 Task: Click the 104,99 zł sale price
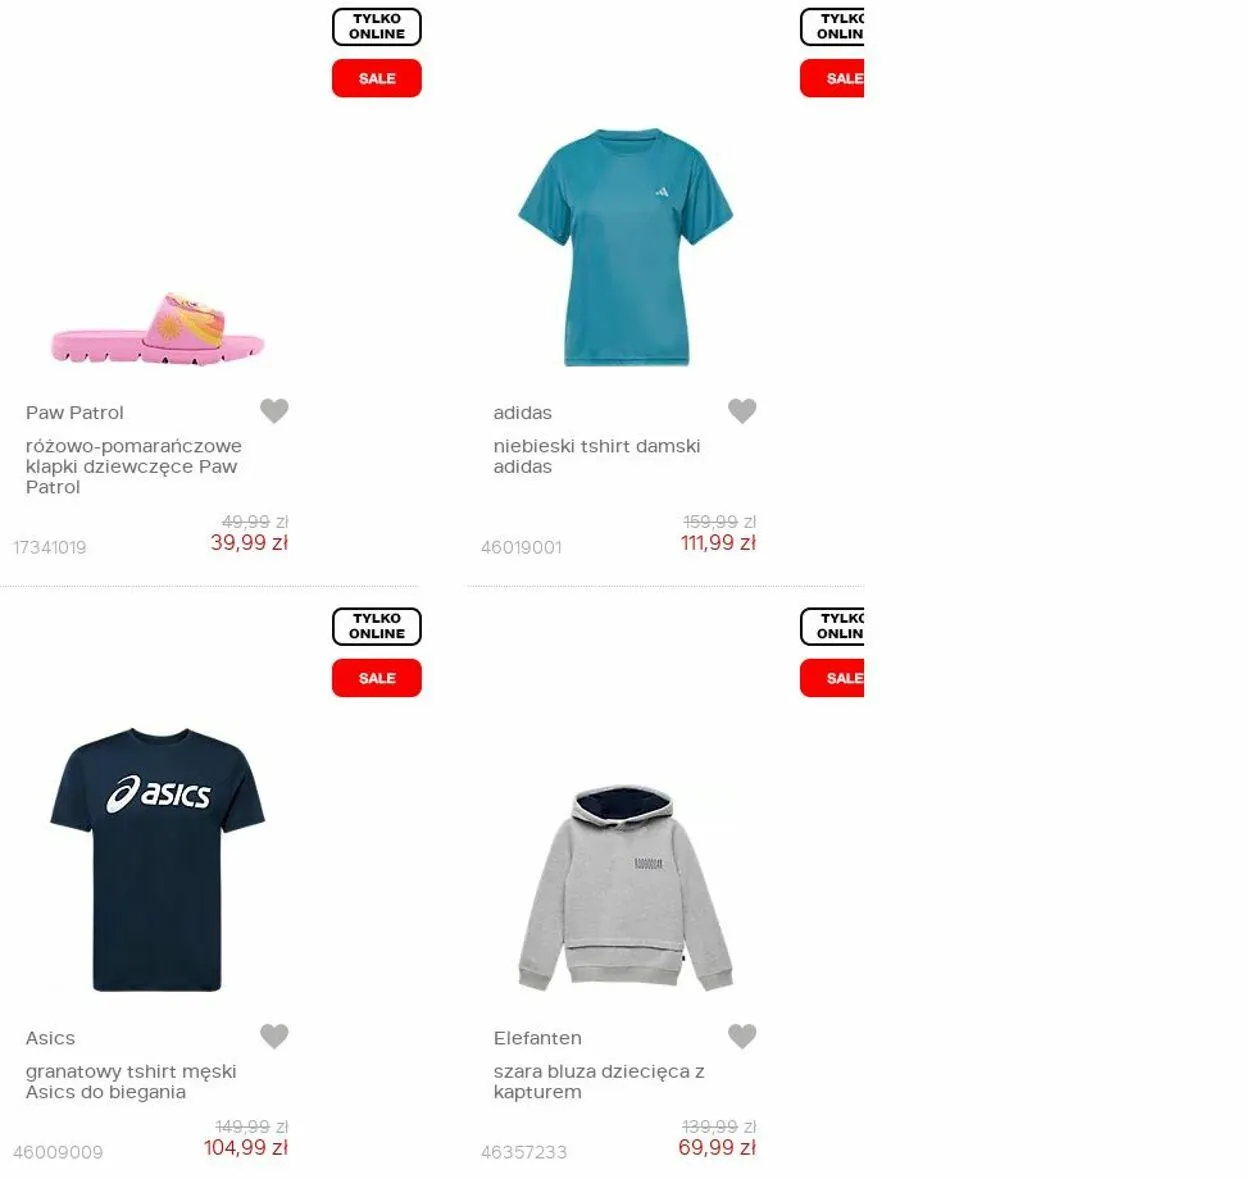[x=246, y=1148]
